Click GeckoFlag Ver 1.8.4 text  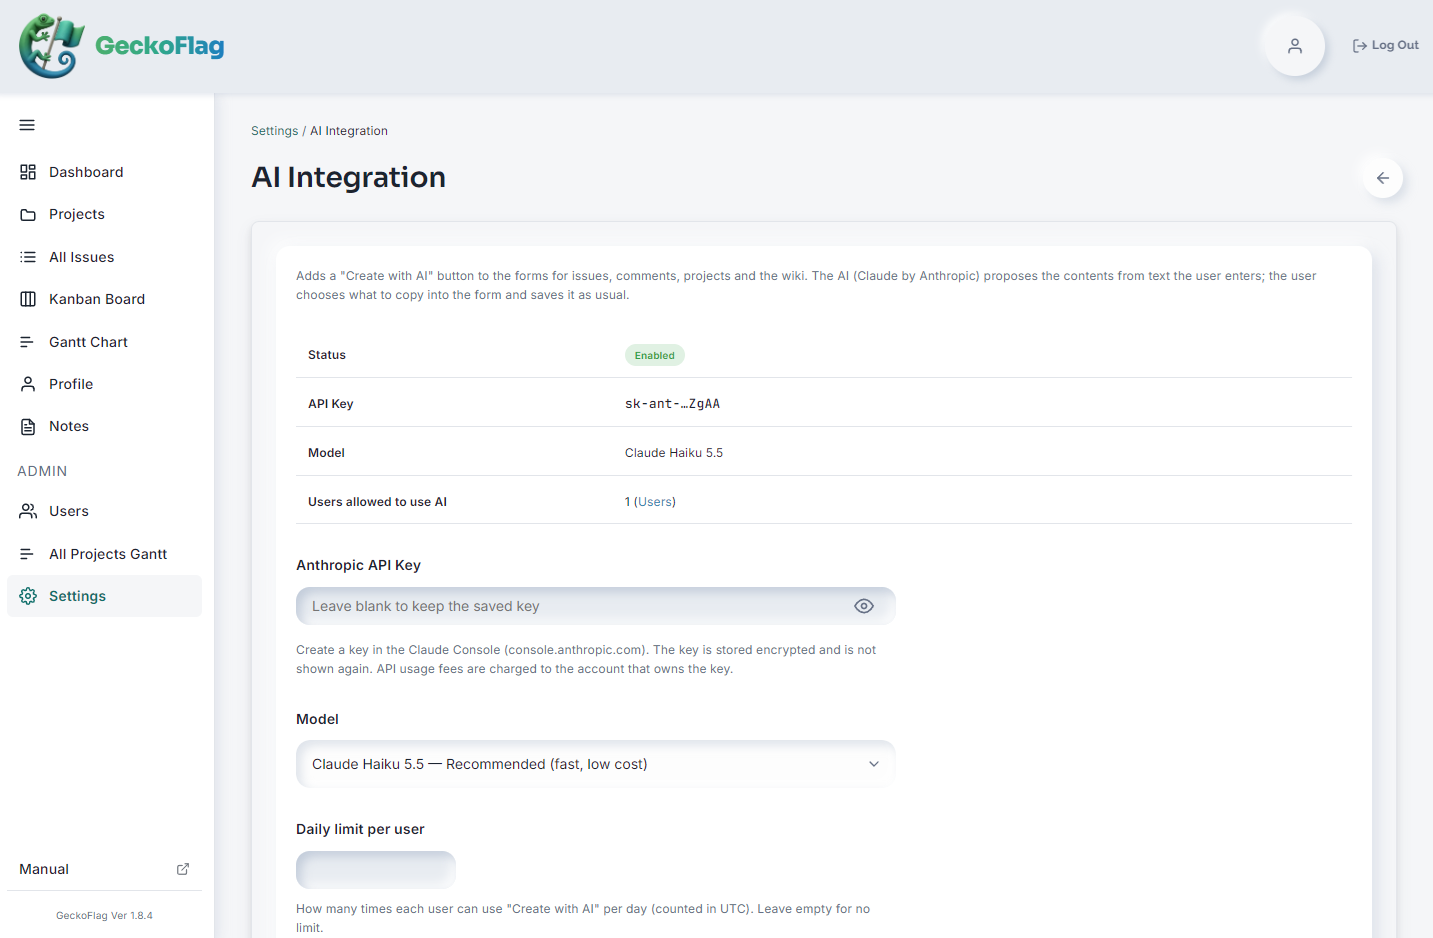point(104,915)
